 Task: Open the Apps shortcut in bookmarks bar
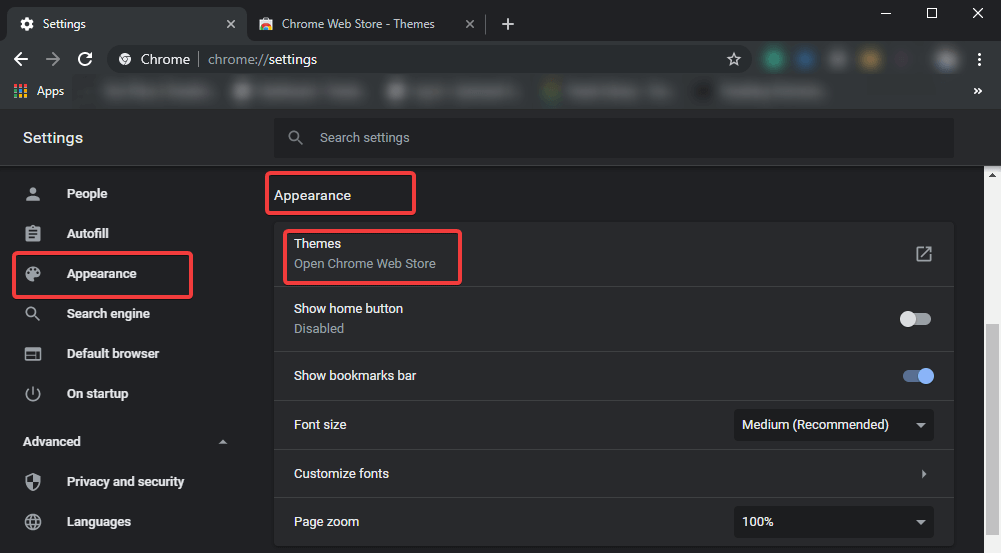pos(39,91)
